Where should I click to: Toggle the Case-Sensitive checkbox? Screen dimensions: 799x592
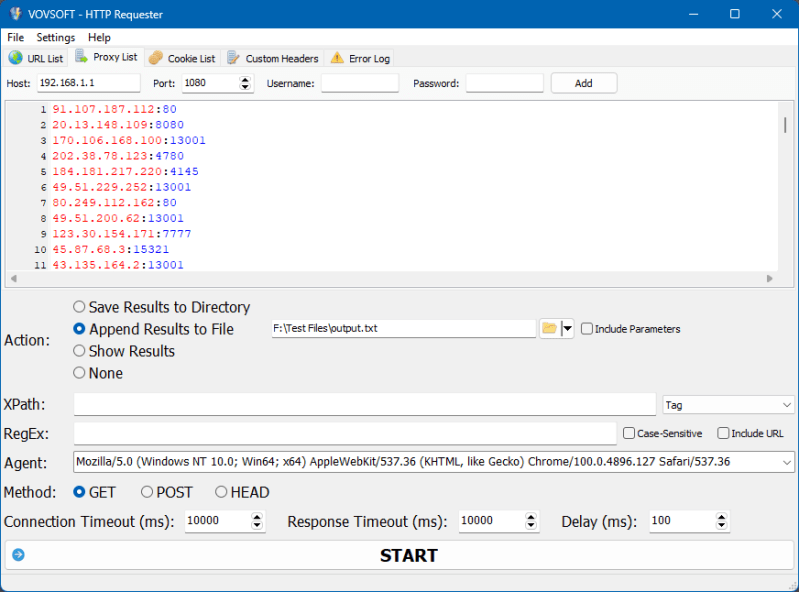[629, 433]
